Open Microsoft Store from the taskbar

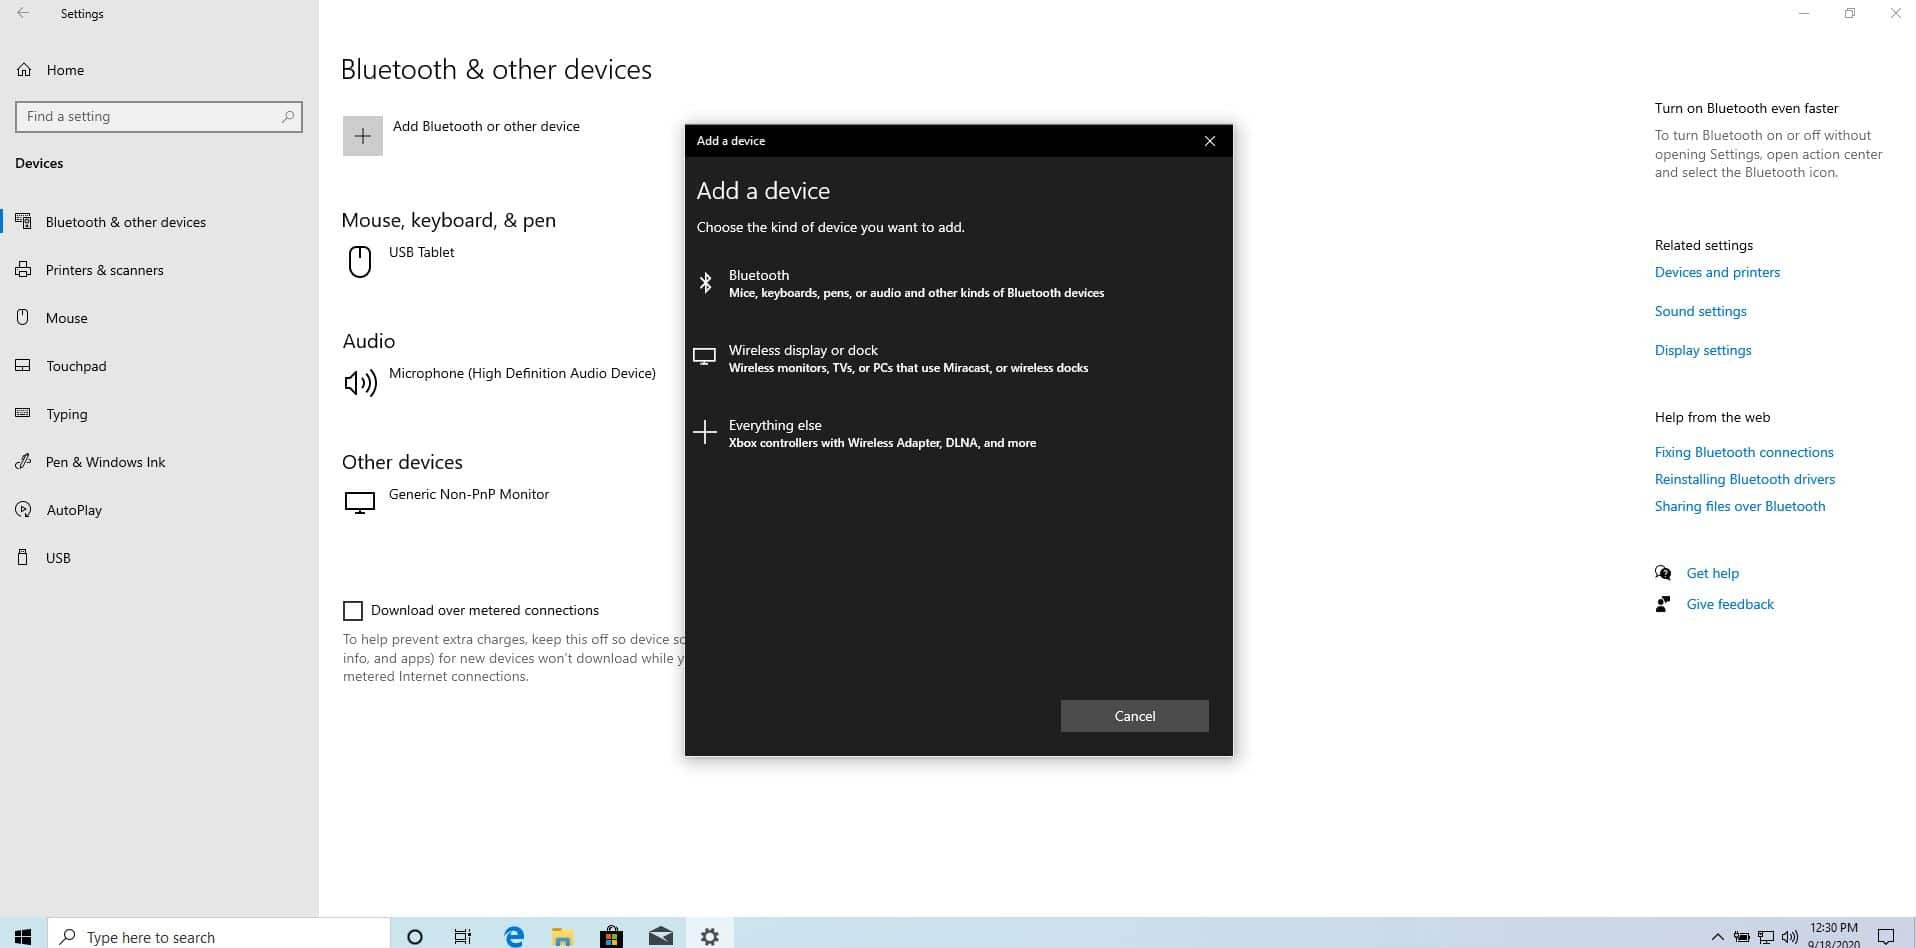tap(611, 936)
